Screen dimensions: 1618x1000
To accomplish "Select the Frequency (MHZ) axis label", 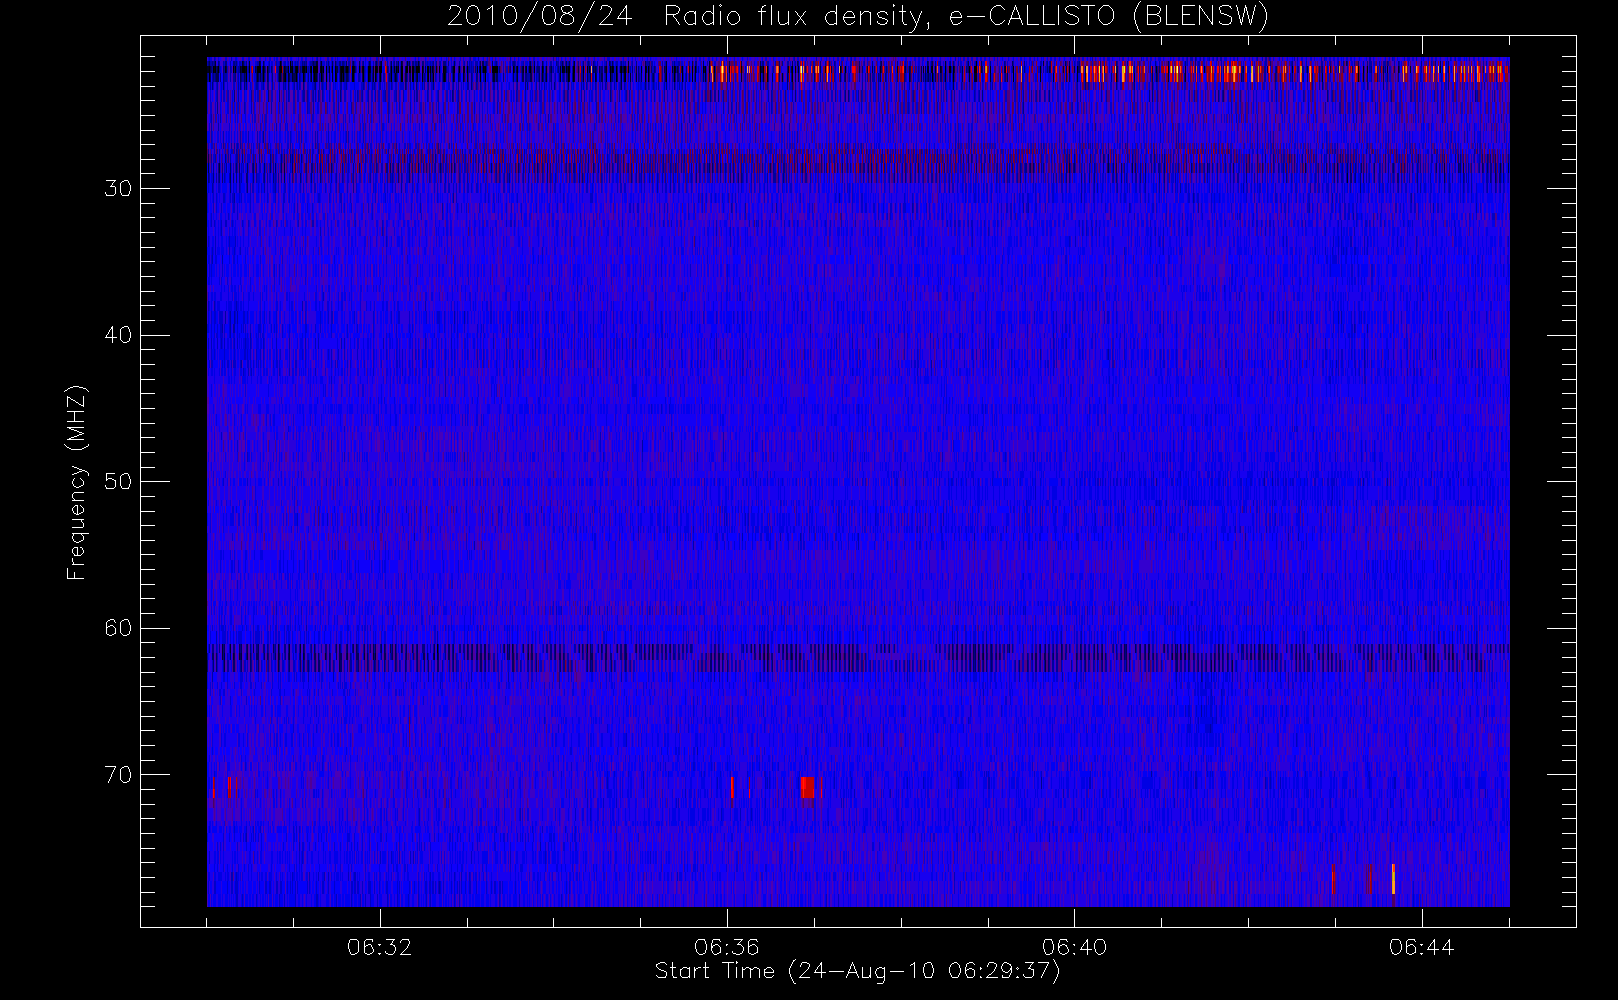I will pos(77,482).
